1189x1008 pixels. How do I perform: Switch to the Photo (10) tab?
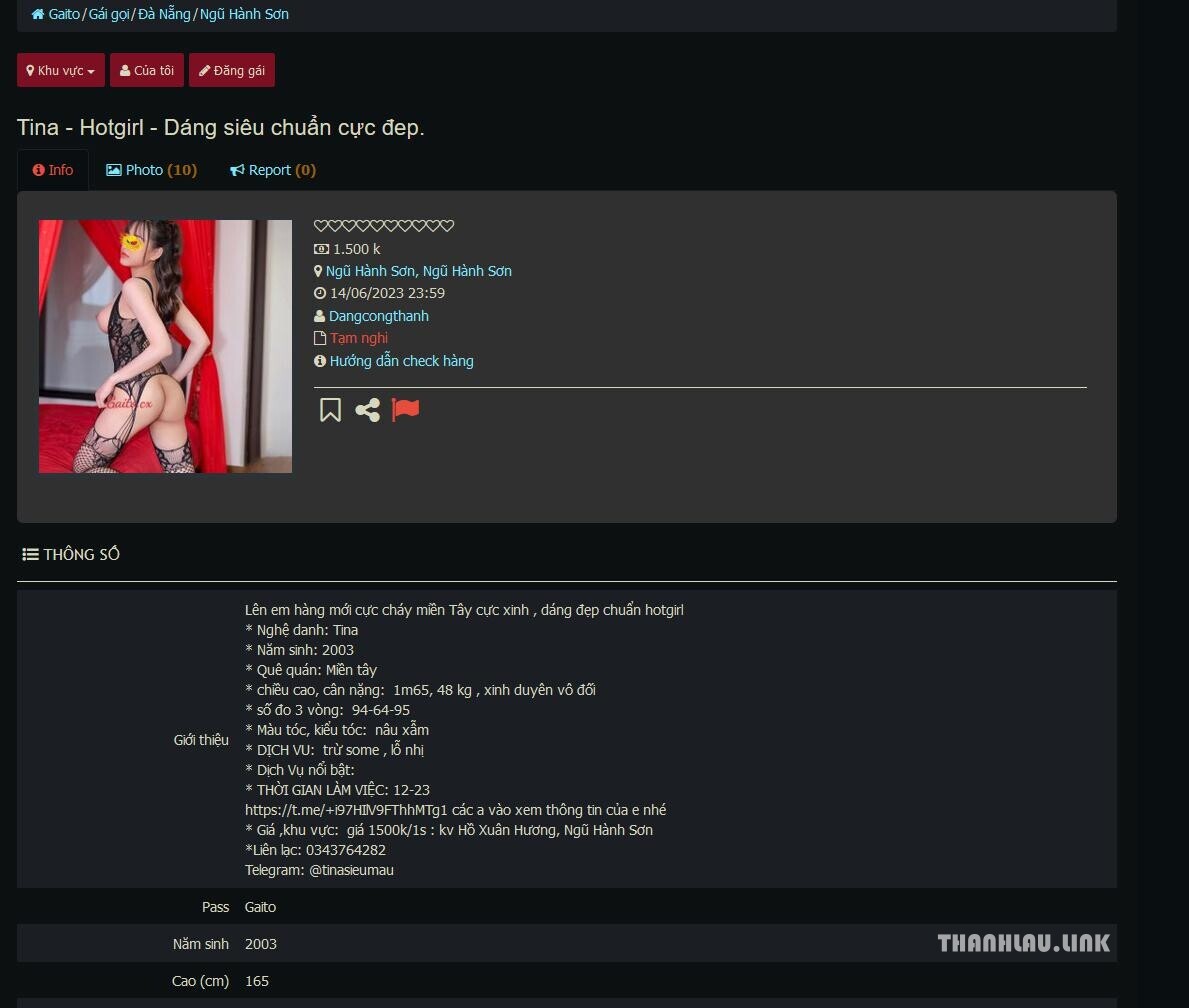pyautogui.click(x=152, y=170)
